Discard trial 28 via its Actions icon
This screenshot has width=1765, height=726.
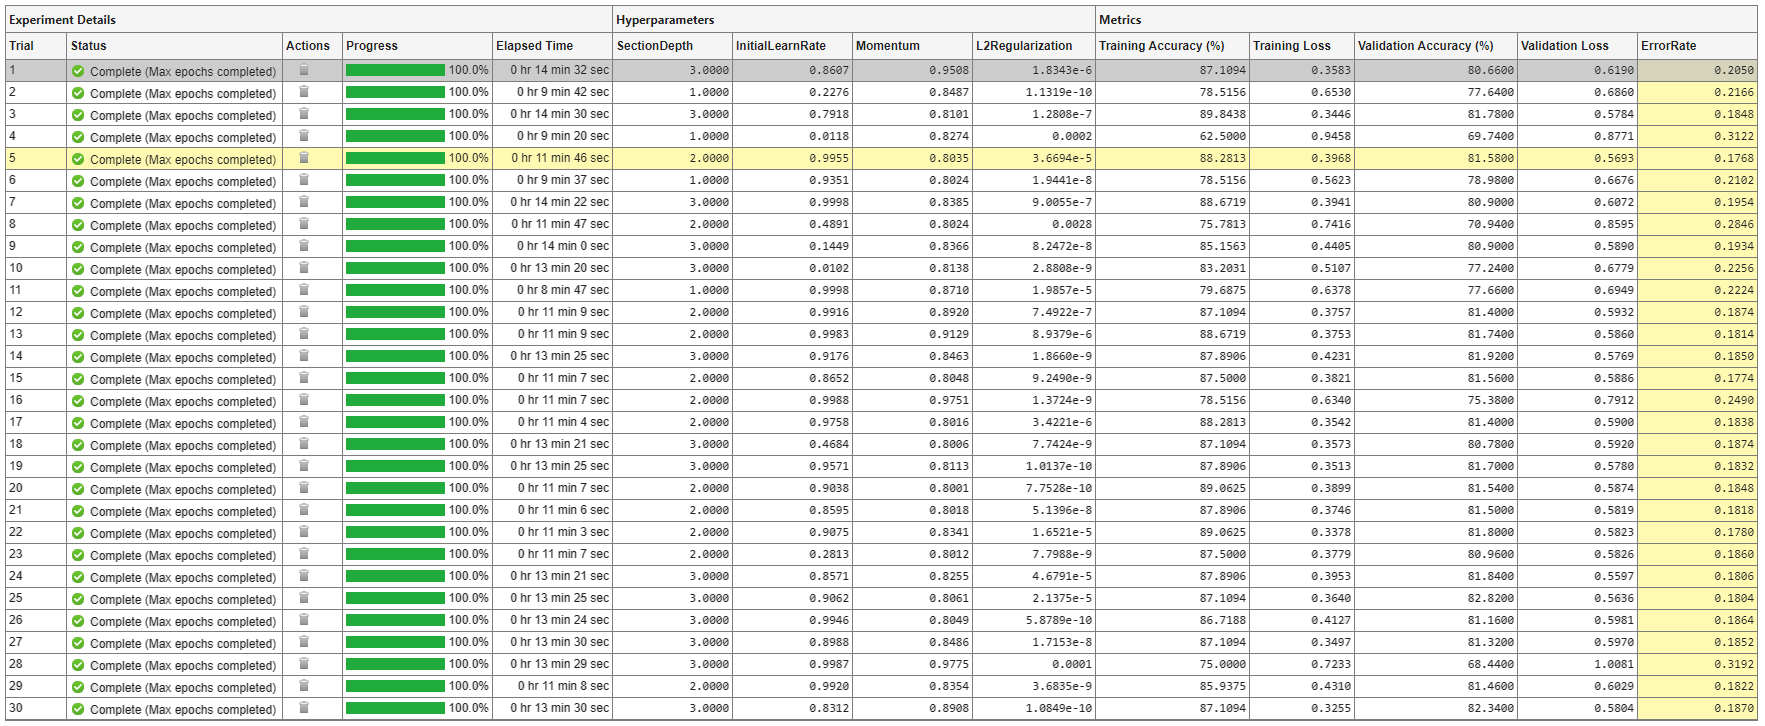tap(304, 664)
